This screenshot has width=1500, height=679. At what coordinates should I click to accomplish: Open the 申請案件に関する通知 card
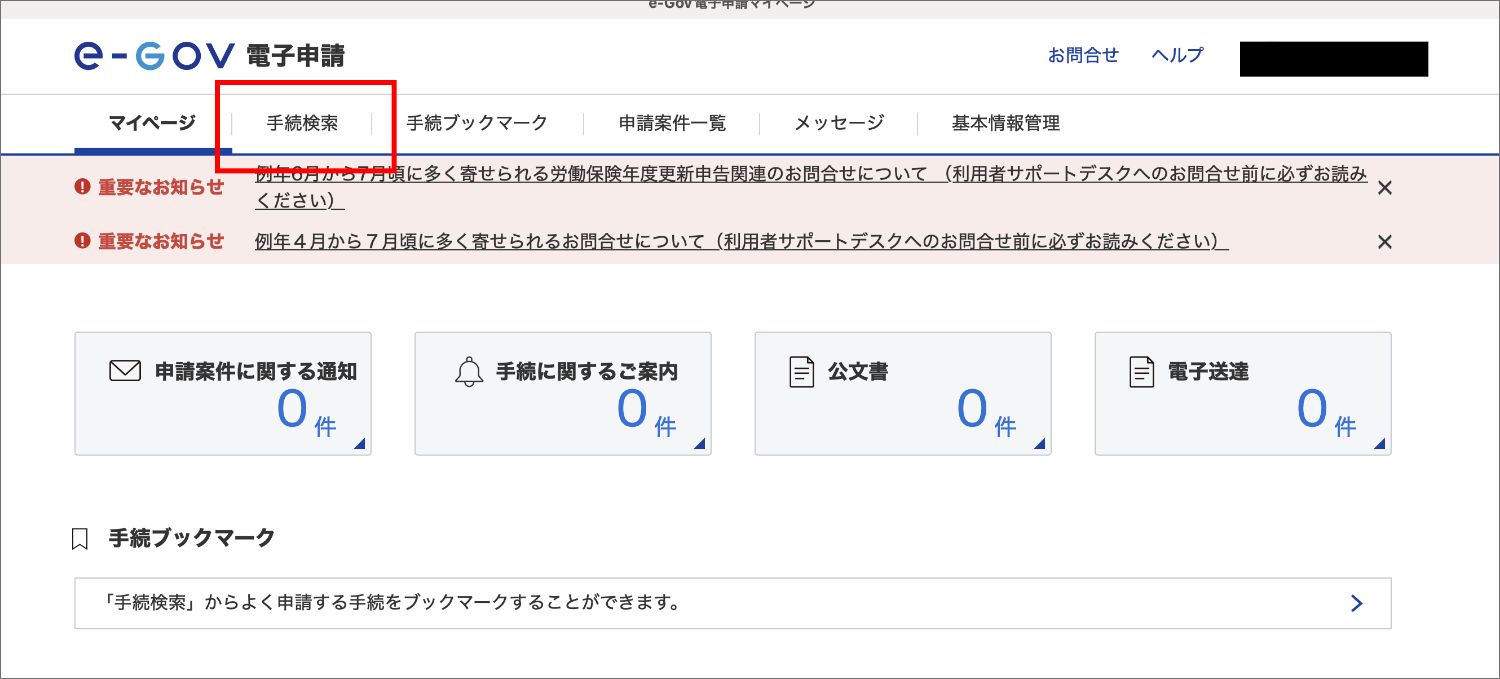pyautogui.click(x=223, y=394)
